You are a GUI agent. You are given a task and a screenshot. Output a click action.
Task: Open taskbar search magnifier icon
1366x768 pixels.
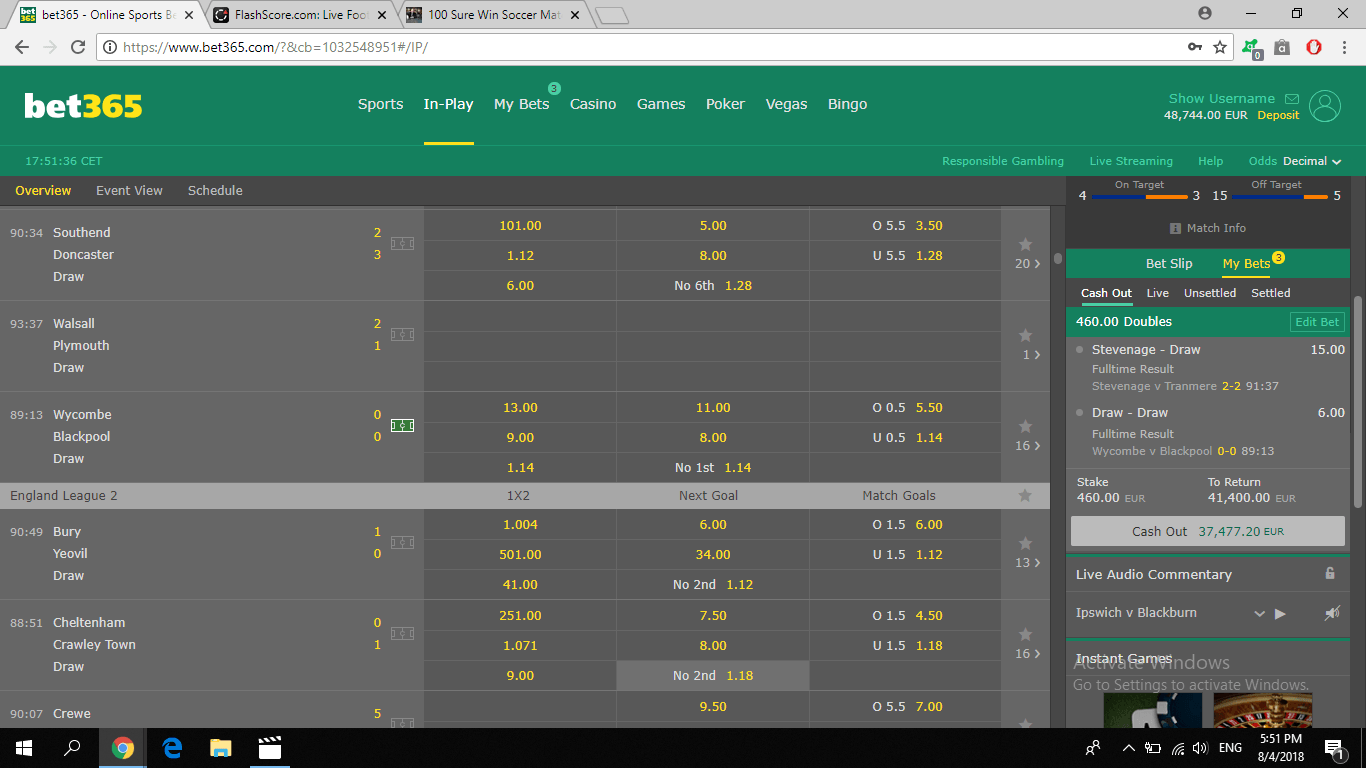[x=72, y=747]
